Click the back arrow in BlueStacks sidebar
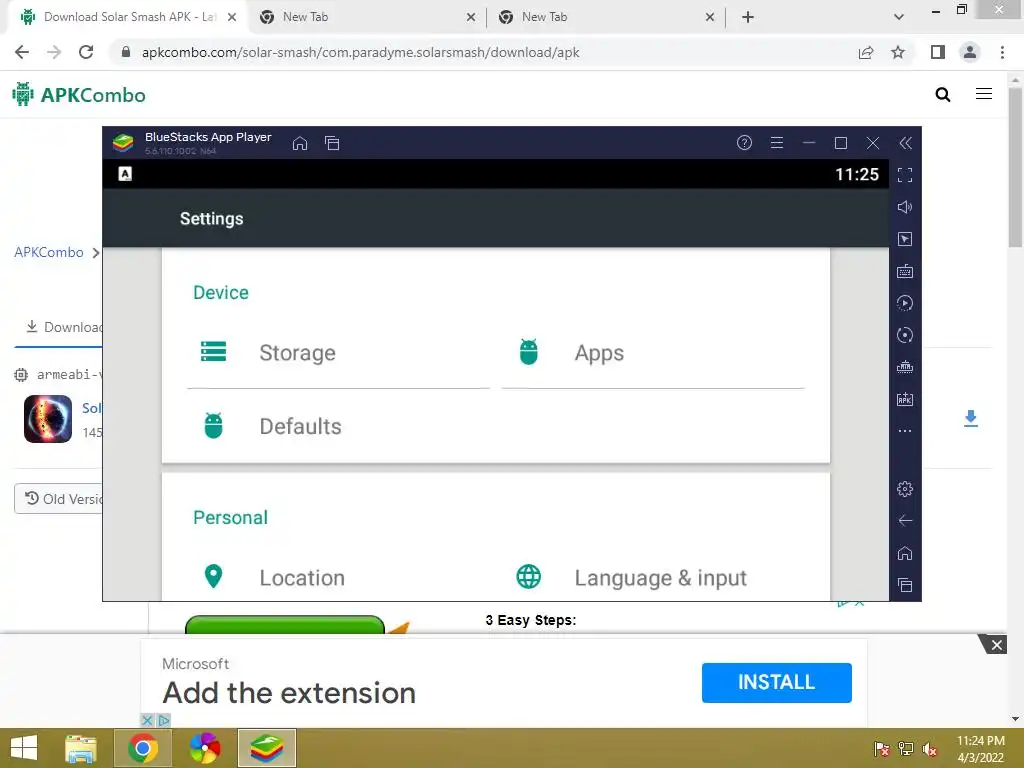This screenshot has height=768, width=1024. 905,520
